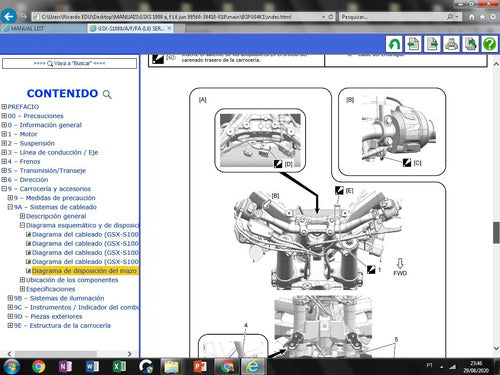The width and height of the screenshot is (500, 375).
Task: Click the pages icon with green arrow
Action: pos(471,44)
